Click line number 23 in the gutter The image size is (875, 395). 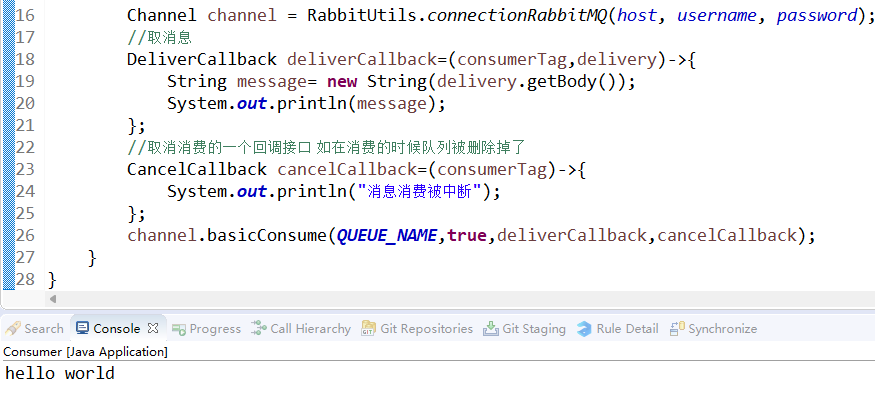tap(25, 169)
